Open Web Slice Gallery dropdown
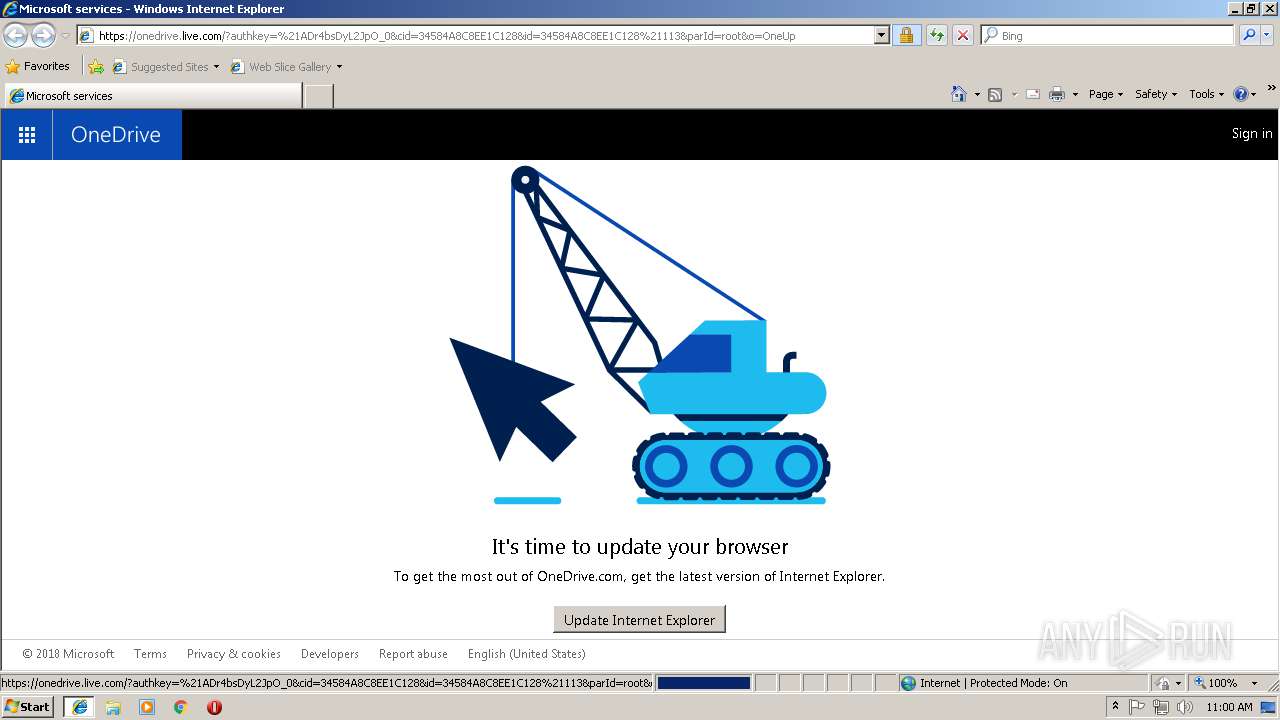 (286, 67)
